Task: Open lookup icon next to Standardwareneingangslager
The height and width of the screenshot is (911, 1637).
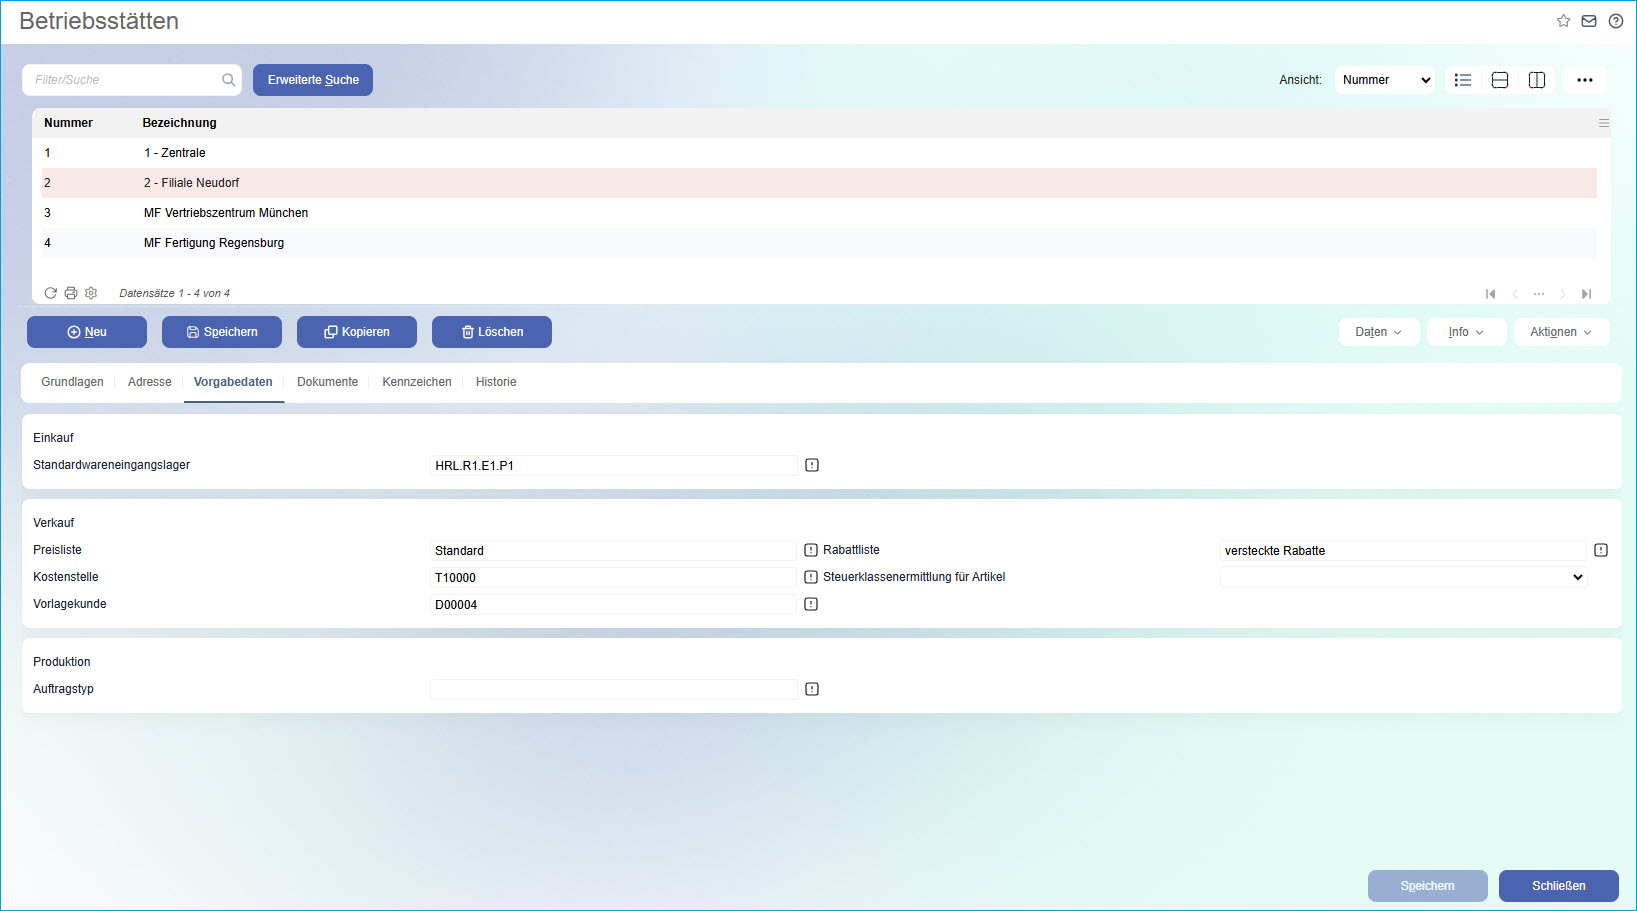Action: click(x=812, y=465)
